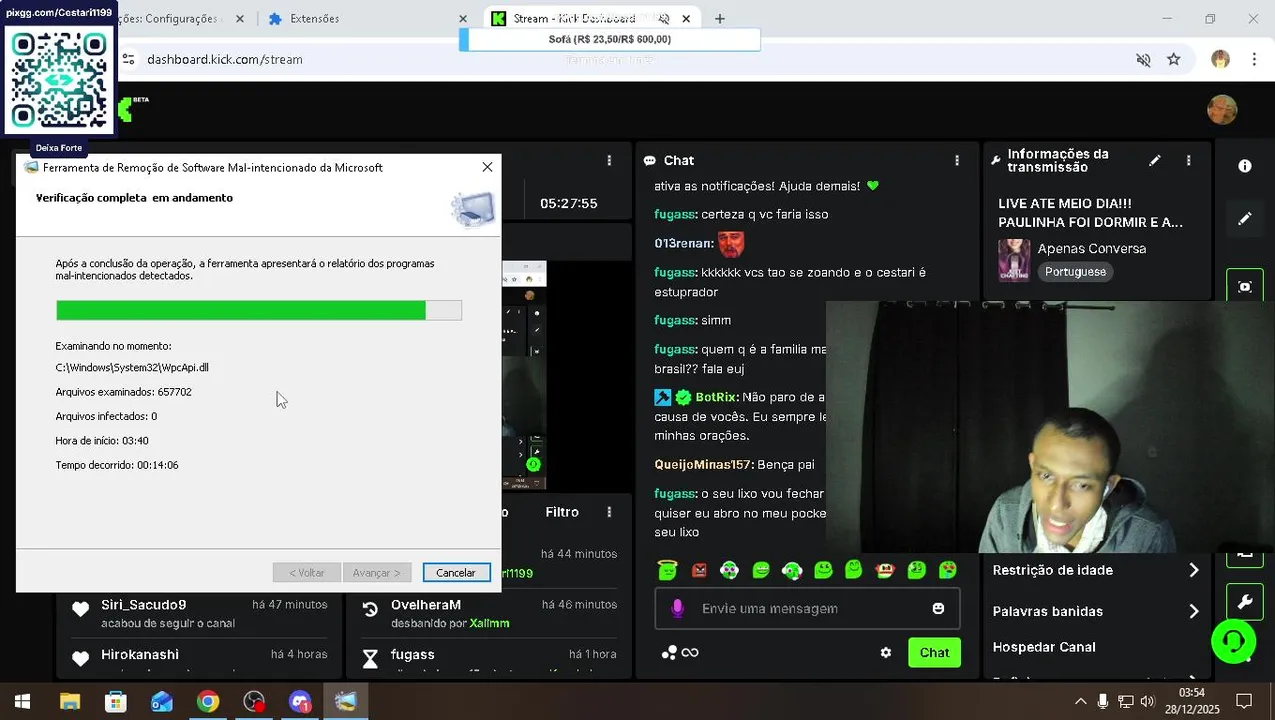The image size is (1275, 720).
Task: Click the info icon in right sidebar
Action: [x=1245, y=166]
